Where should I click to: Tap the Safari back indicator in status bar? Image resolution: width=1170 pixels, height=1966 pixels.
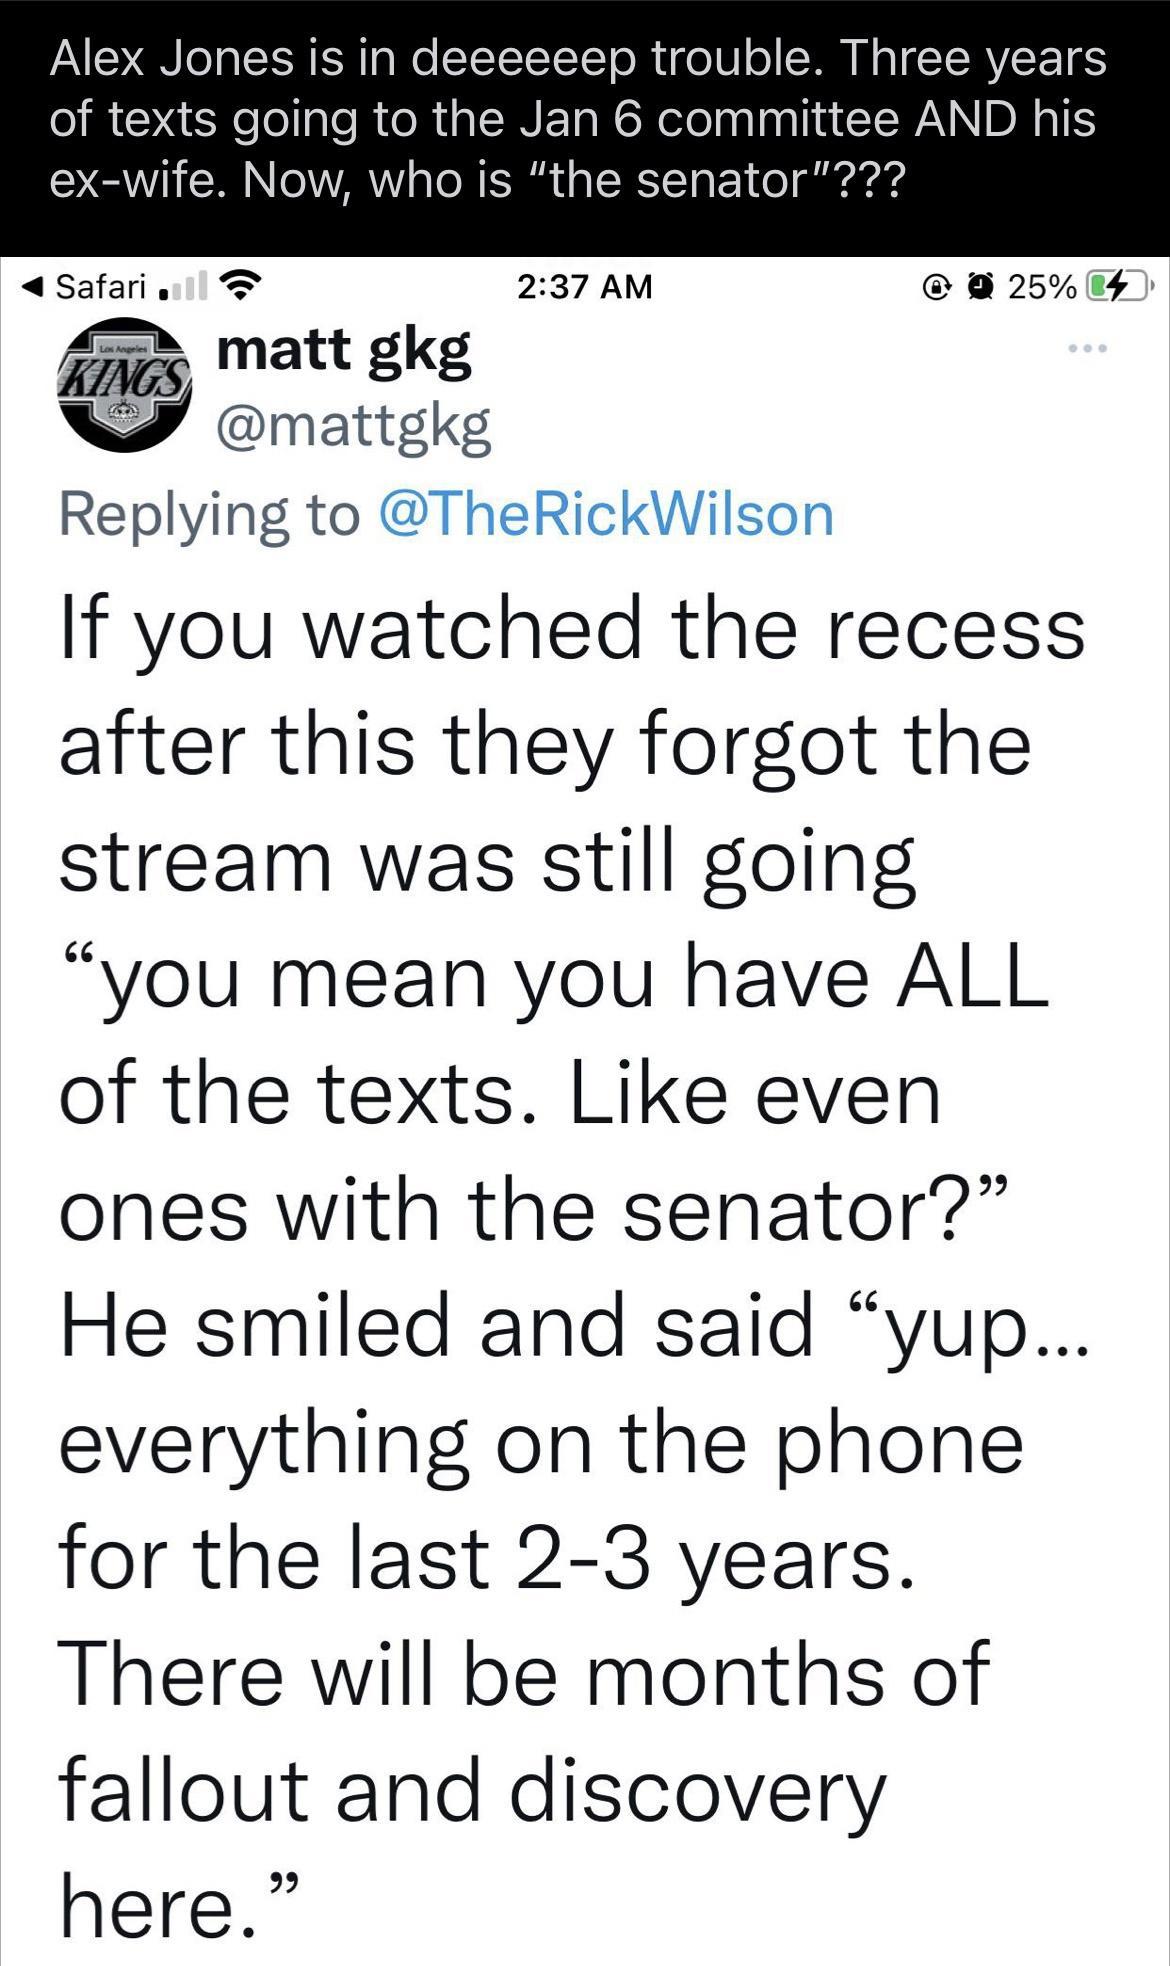(x=30, y=287)
